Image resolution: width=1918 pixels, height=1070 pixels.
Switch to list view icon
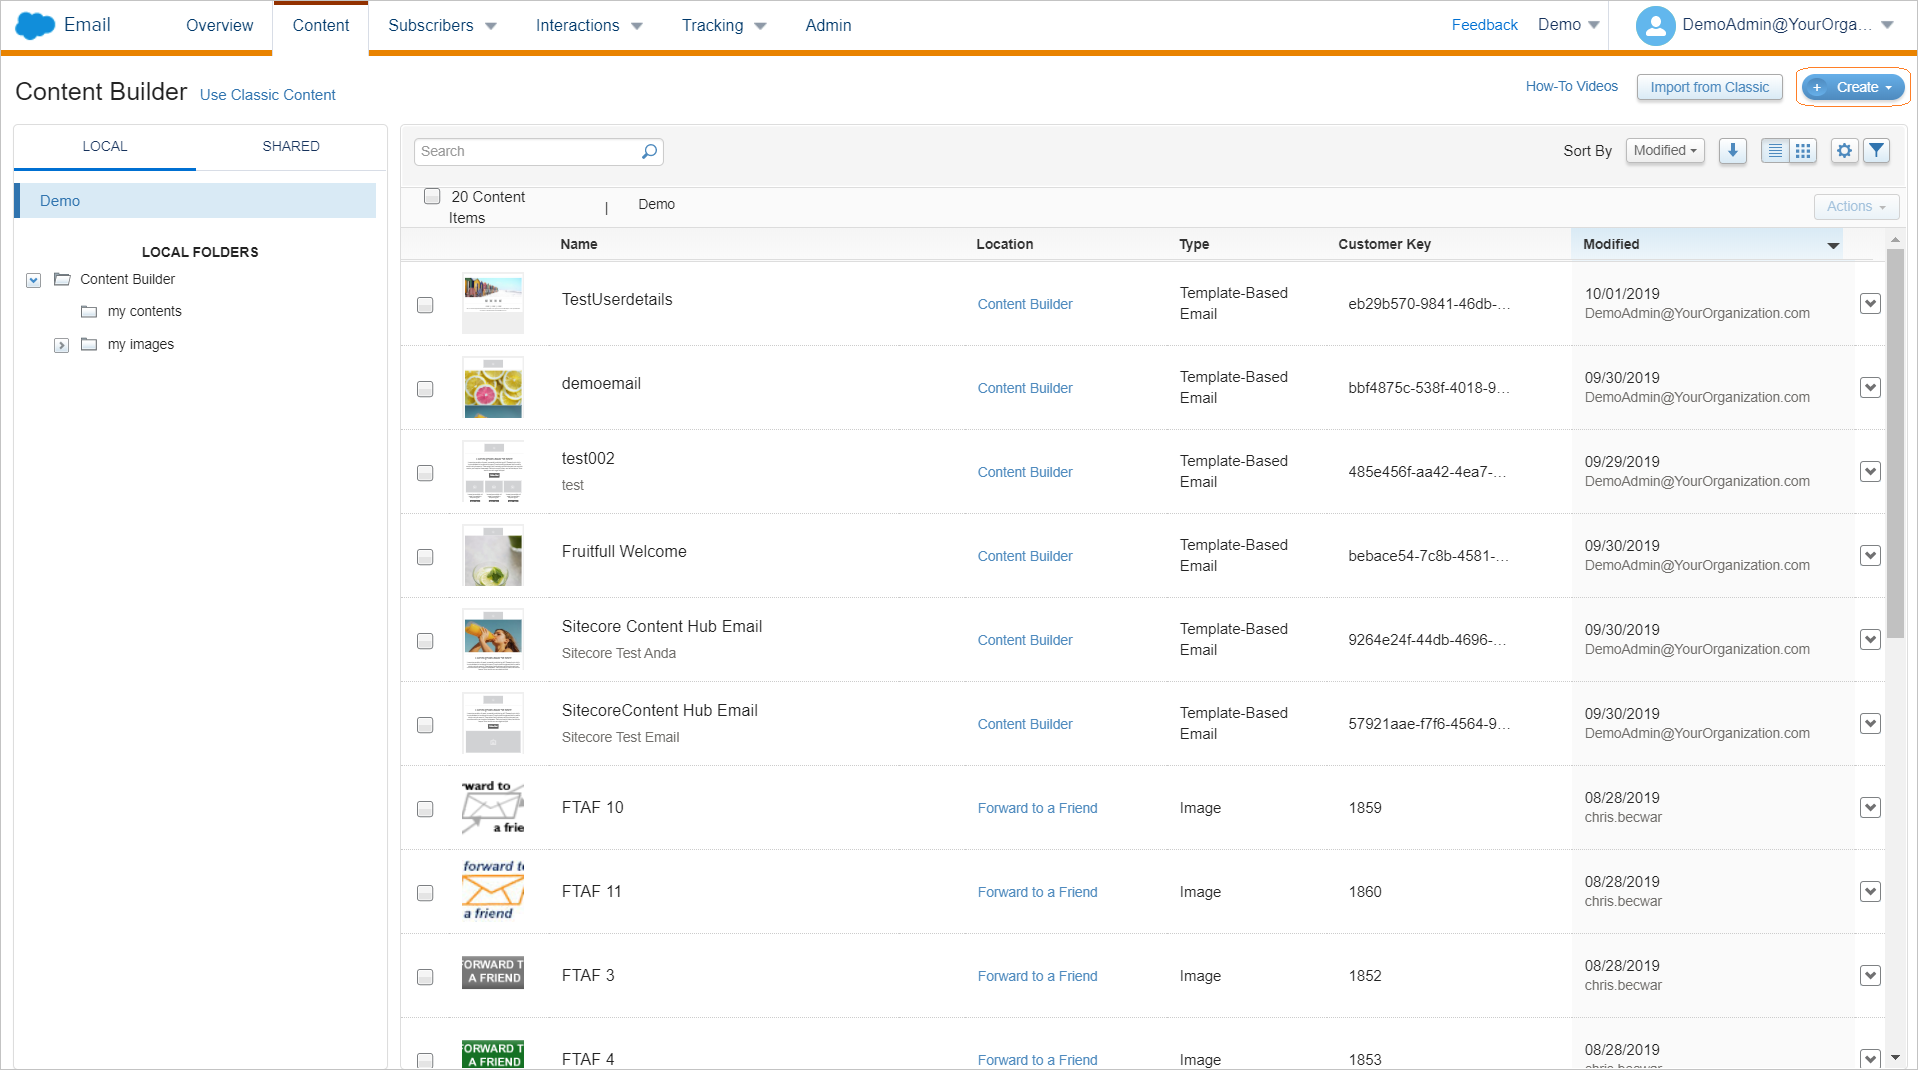pyautogui.click(x=1775, y=151)
